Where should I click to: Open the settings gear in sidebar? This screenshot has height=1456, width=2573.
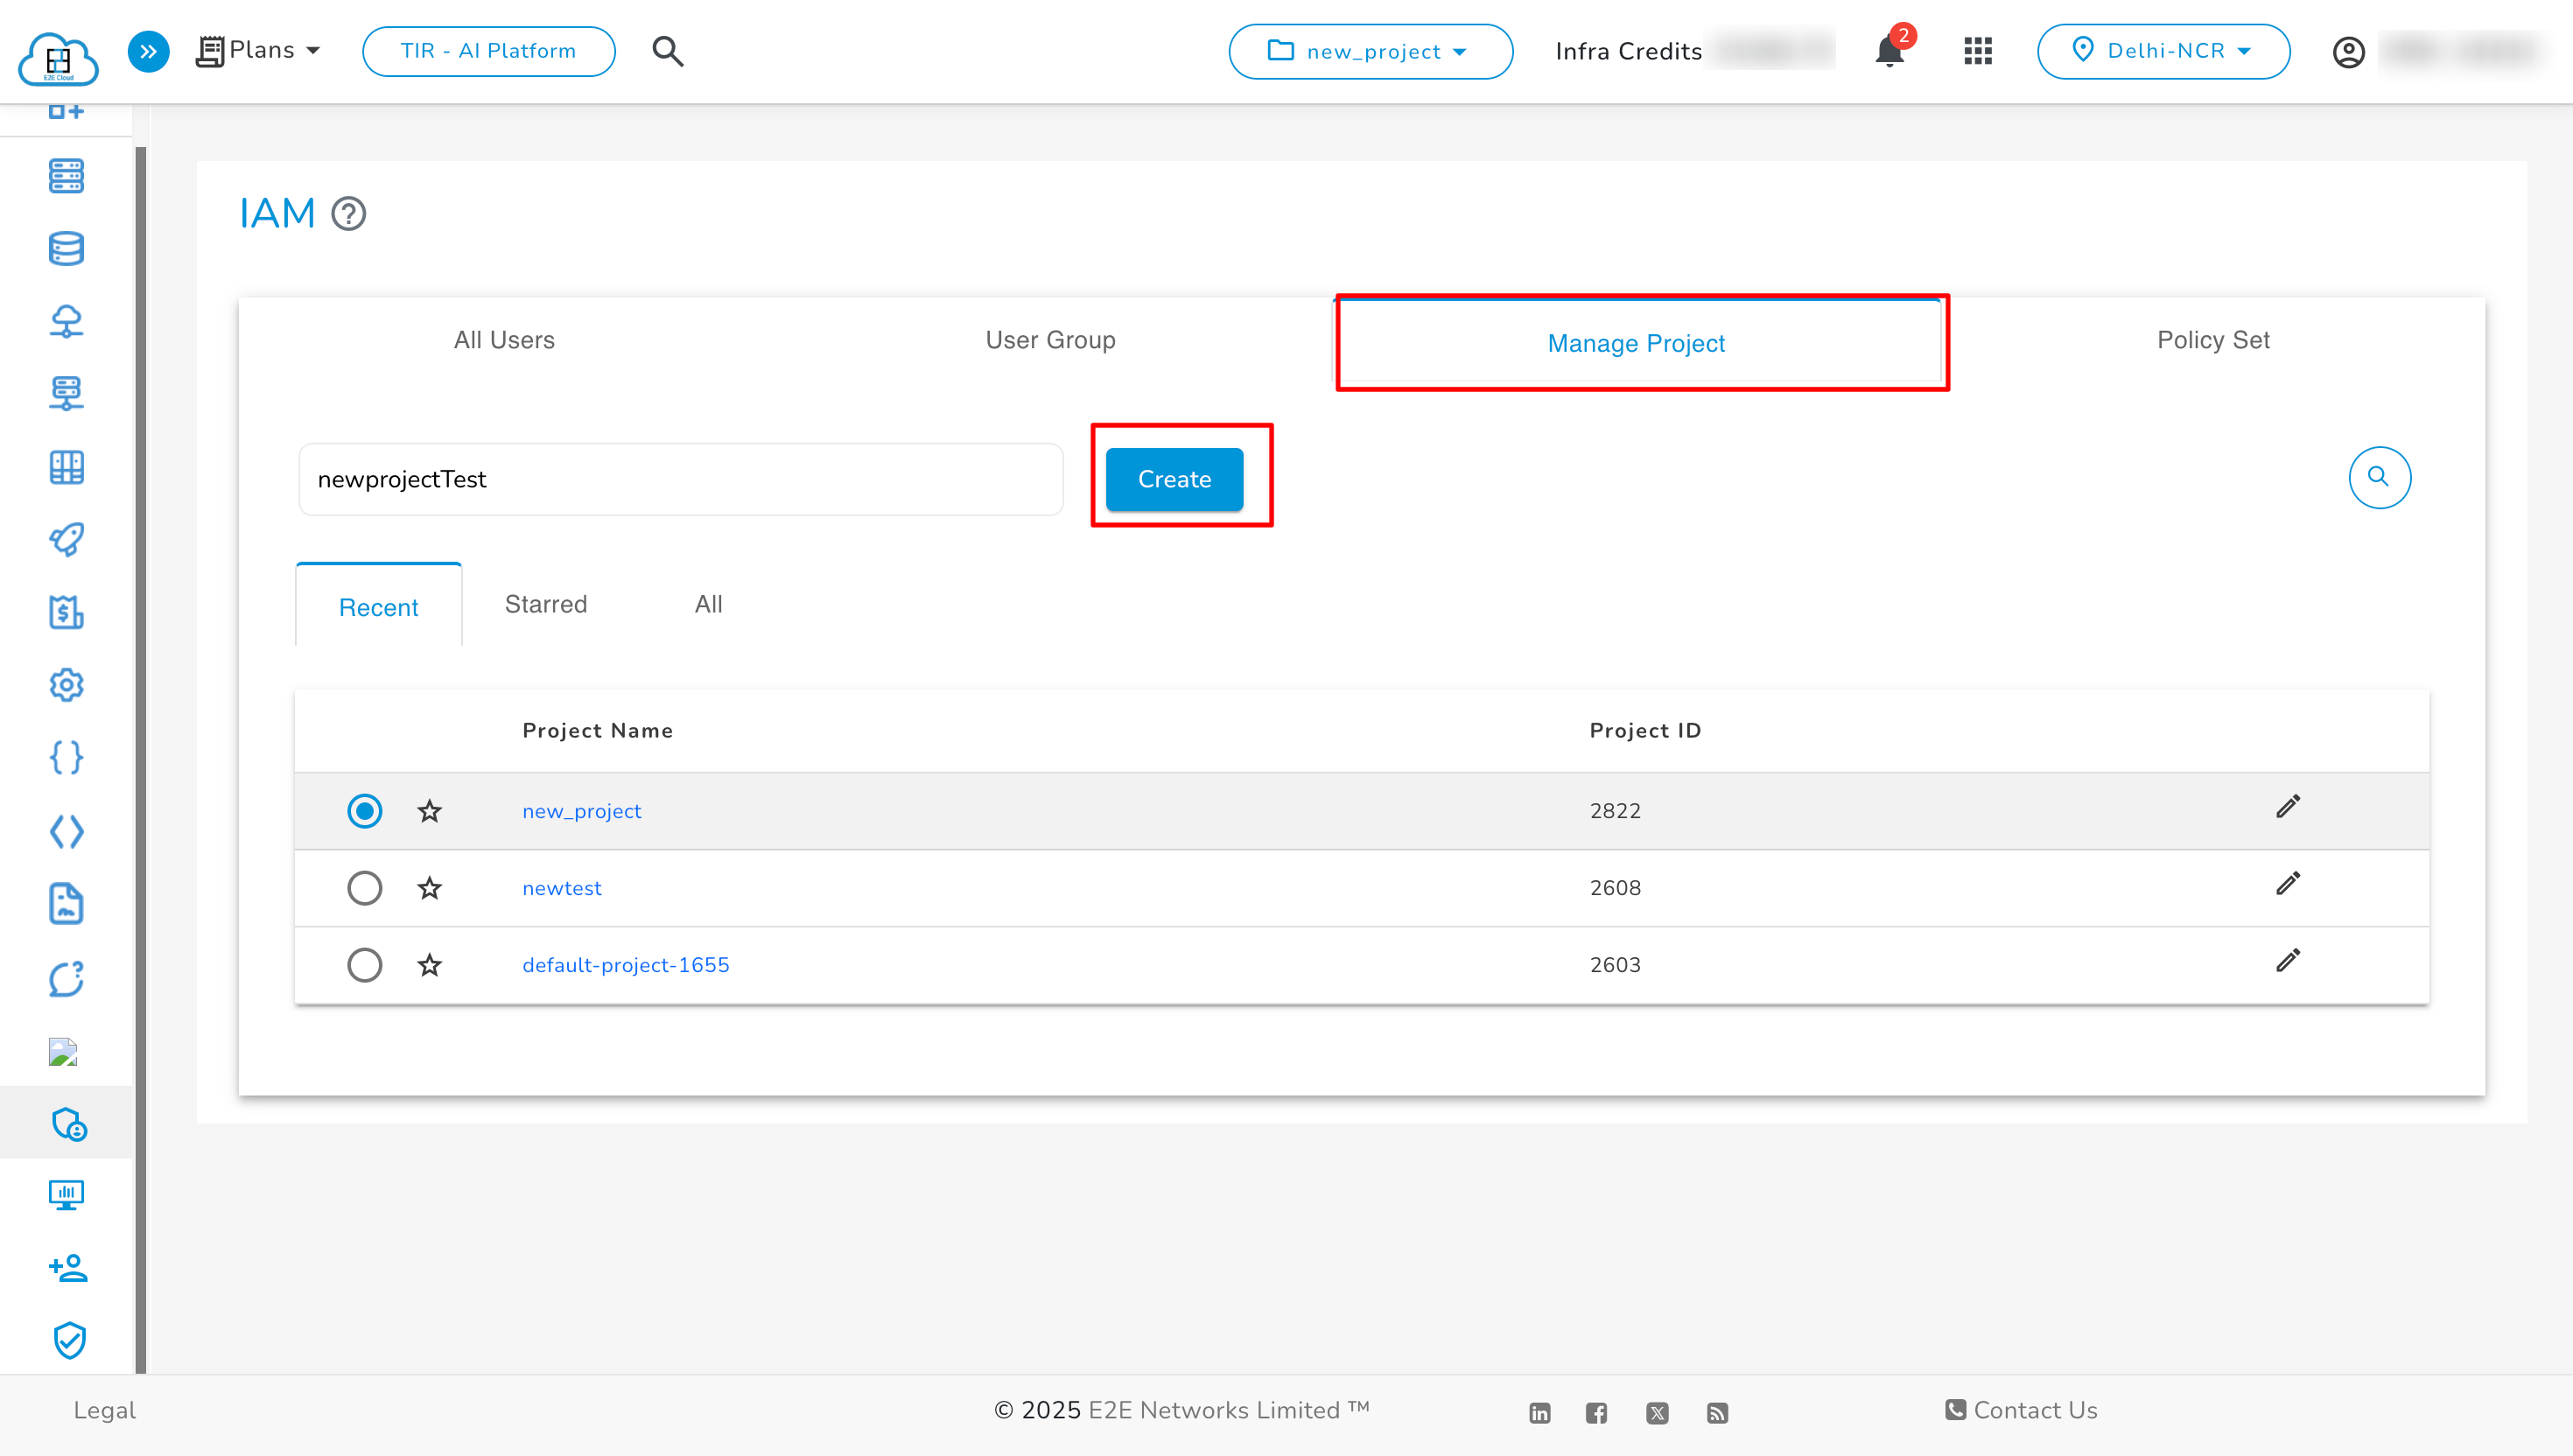click(x=66, y=685)
